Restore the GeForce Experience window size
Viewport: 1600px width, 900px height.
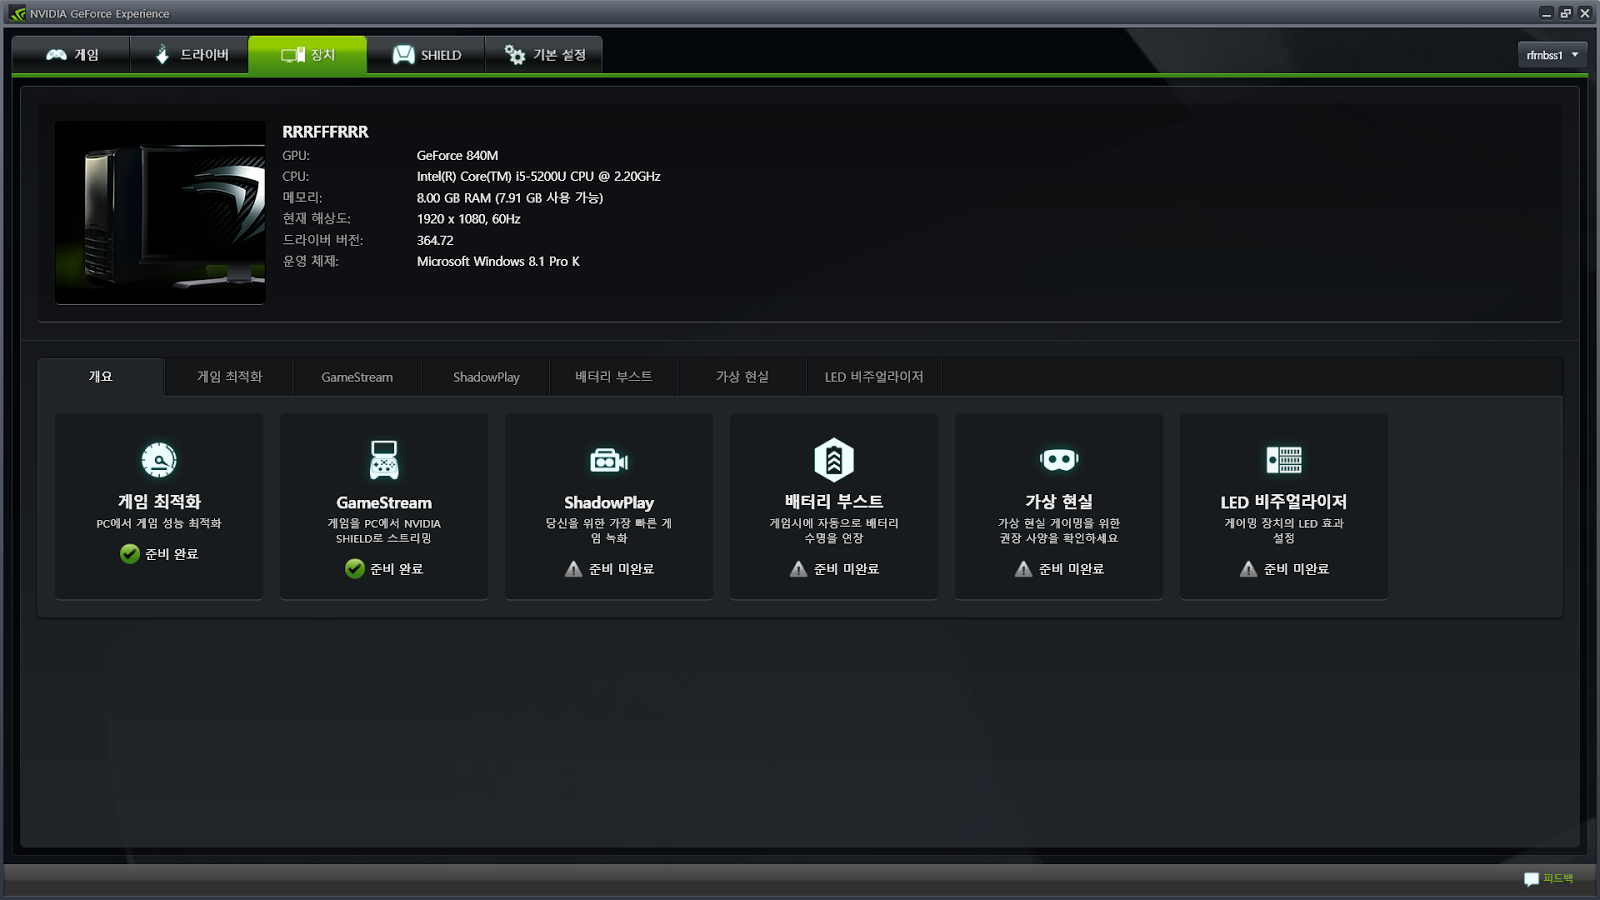point(1565,13)
